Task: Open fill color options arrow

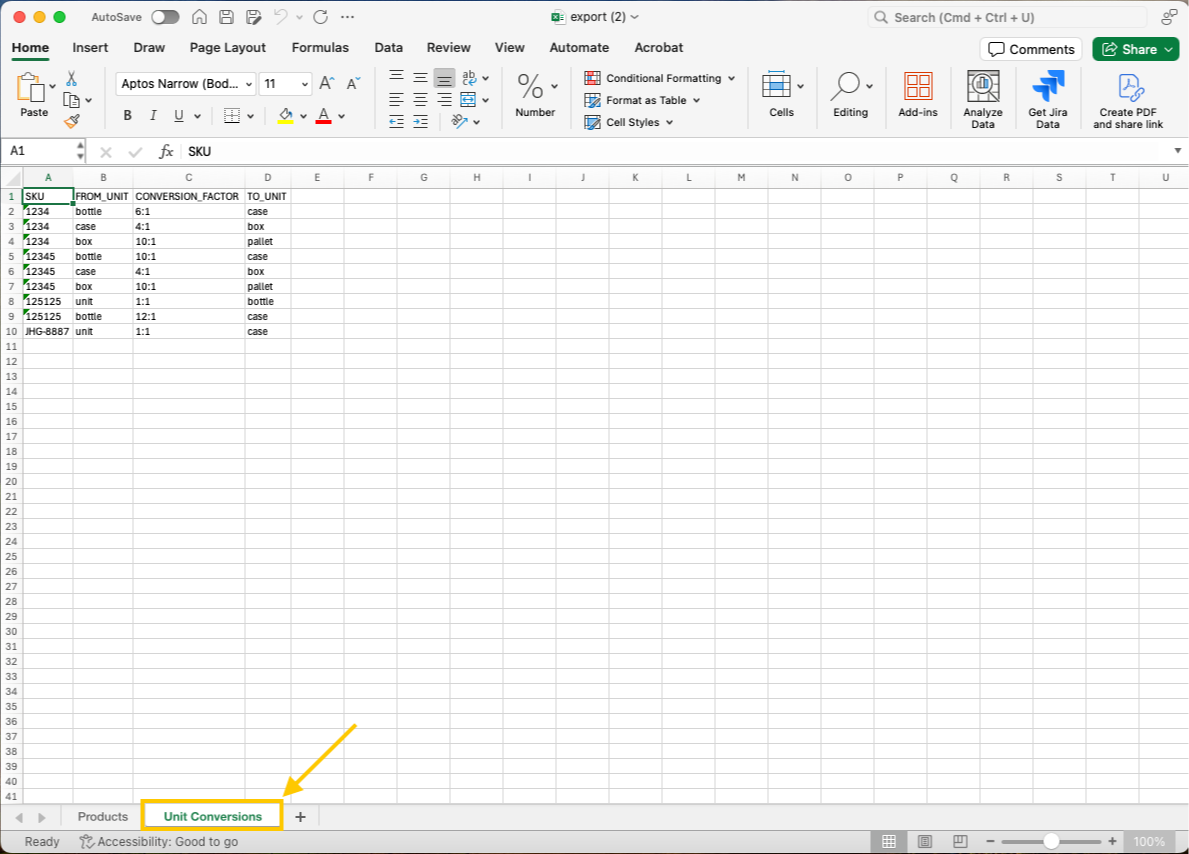Action: (303, 116)
